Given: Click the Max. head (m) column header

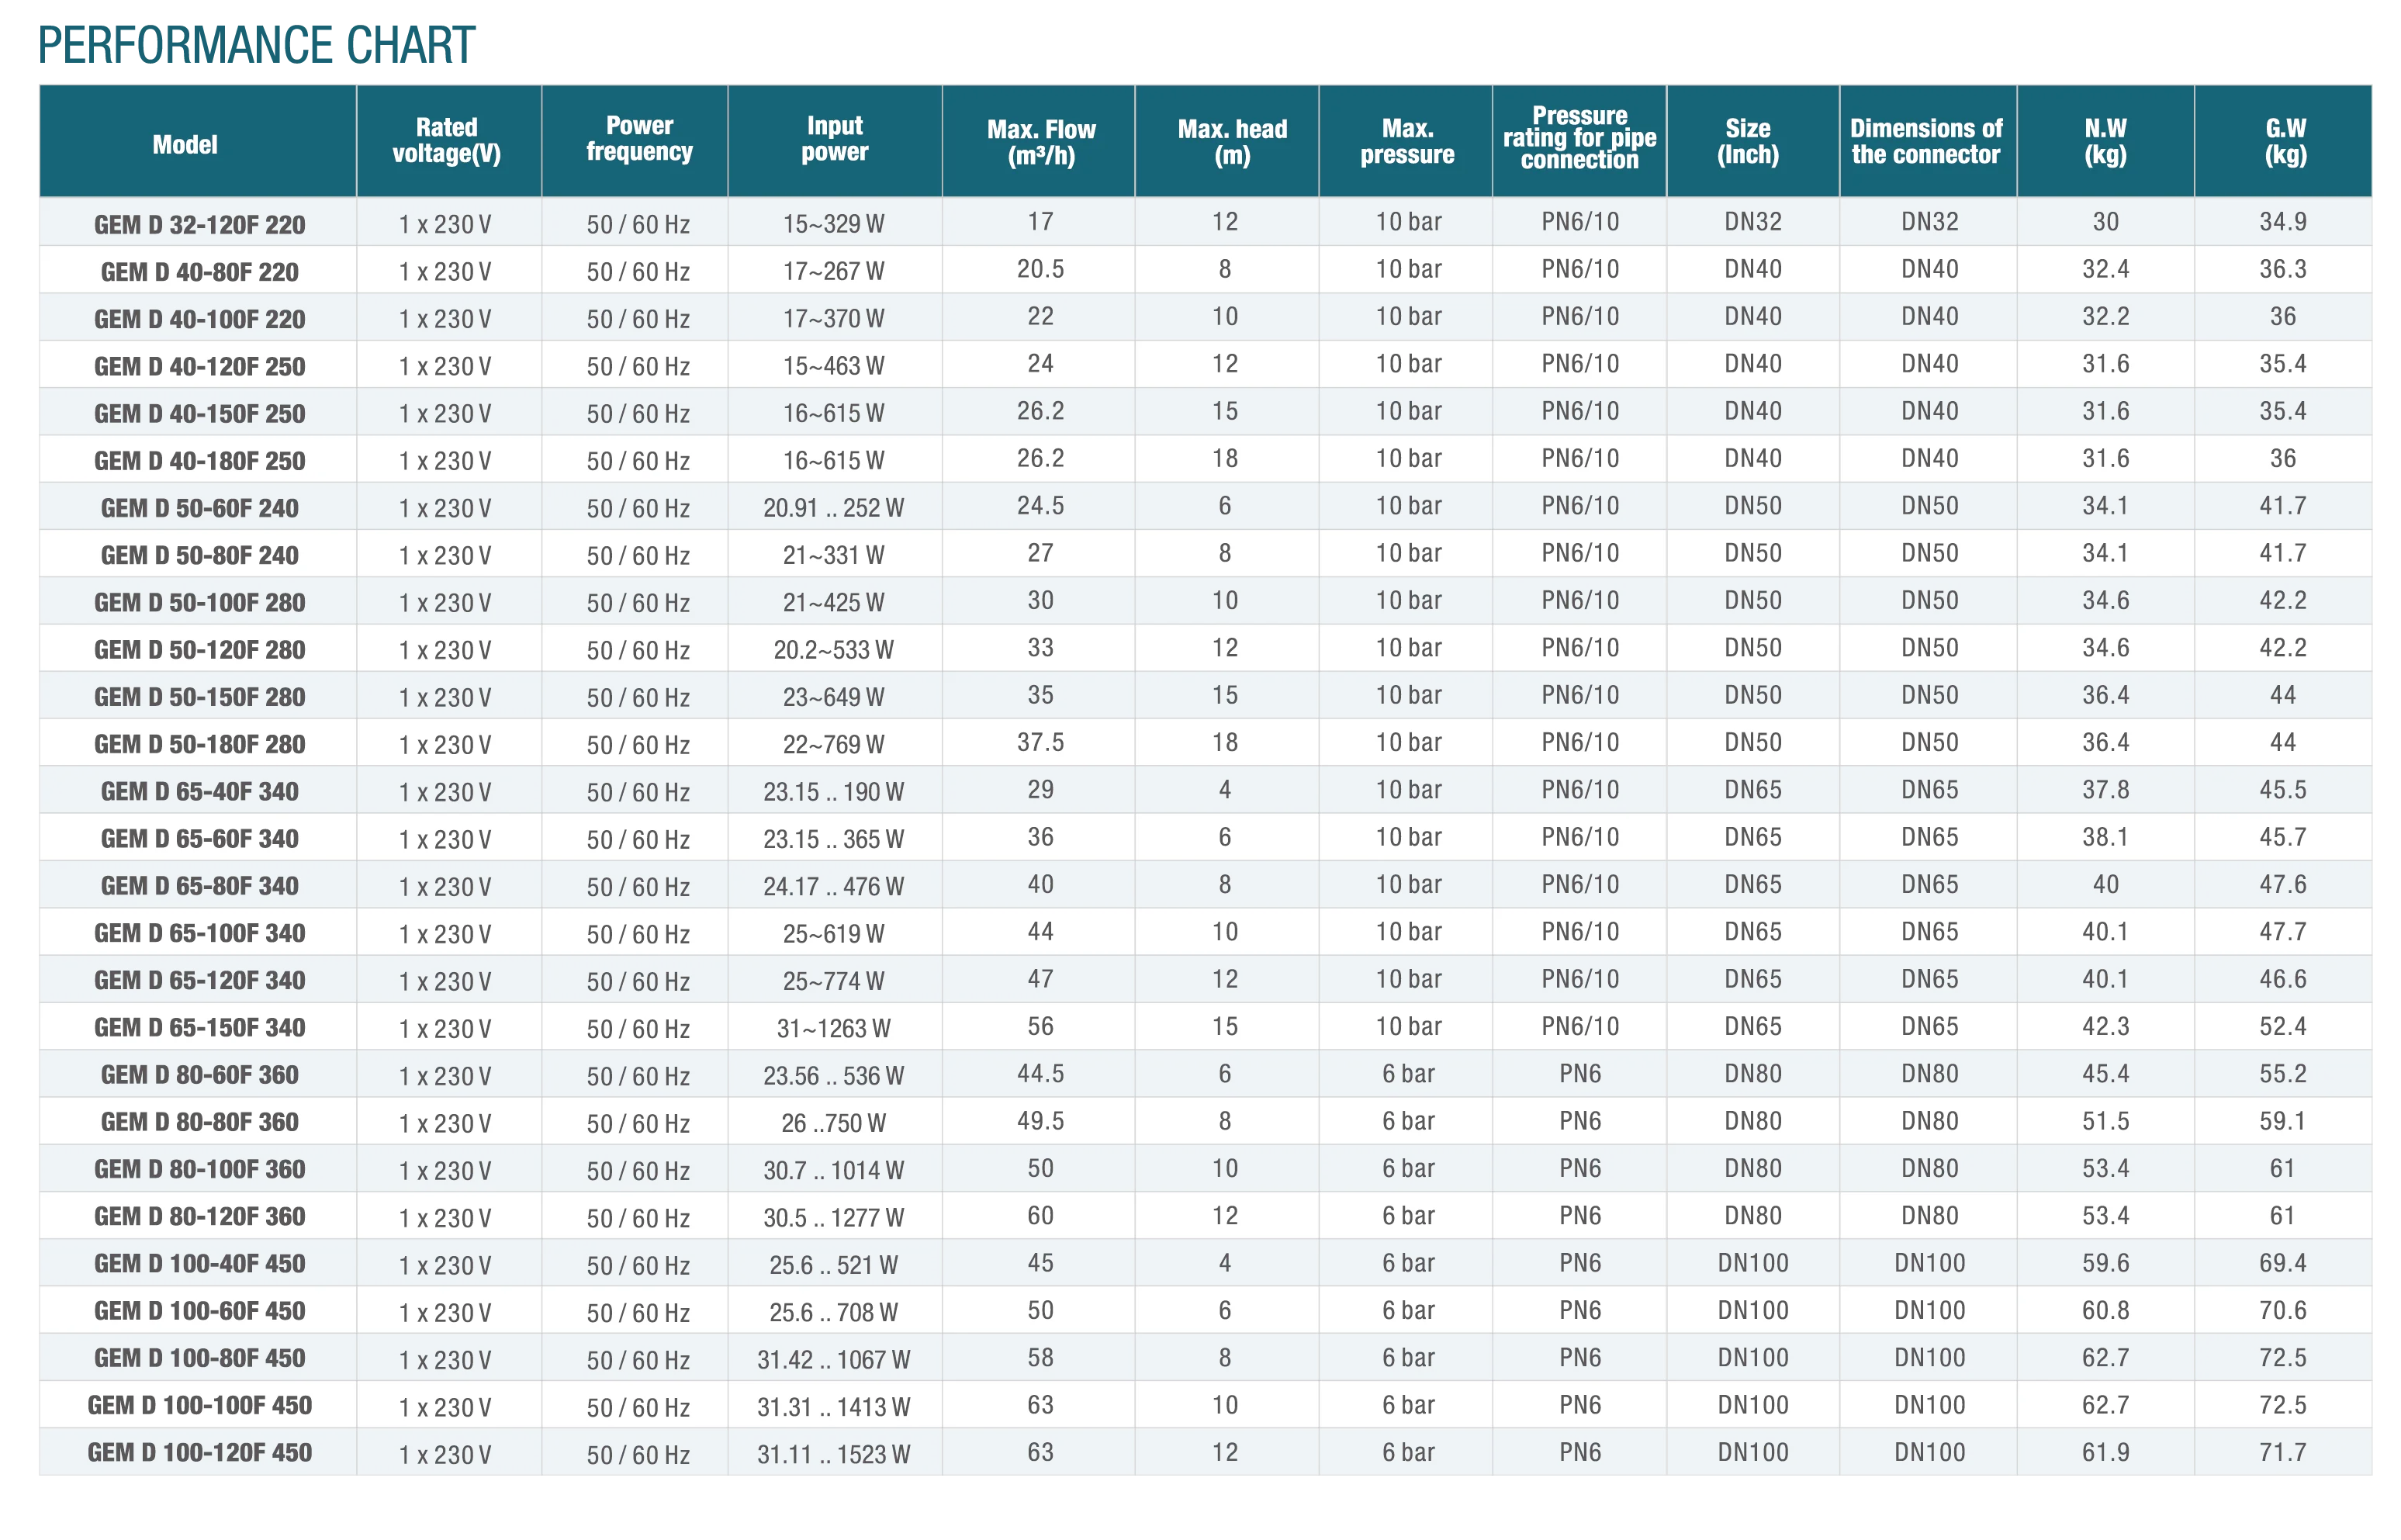Looking at the screenshot, I should click(1232, 142).
